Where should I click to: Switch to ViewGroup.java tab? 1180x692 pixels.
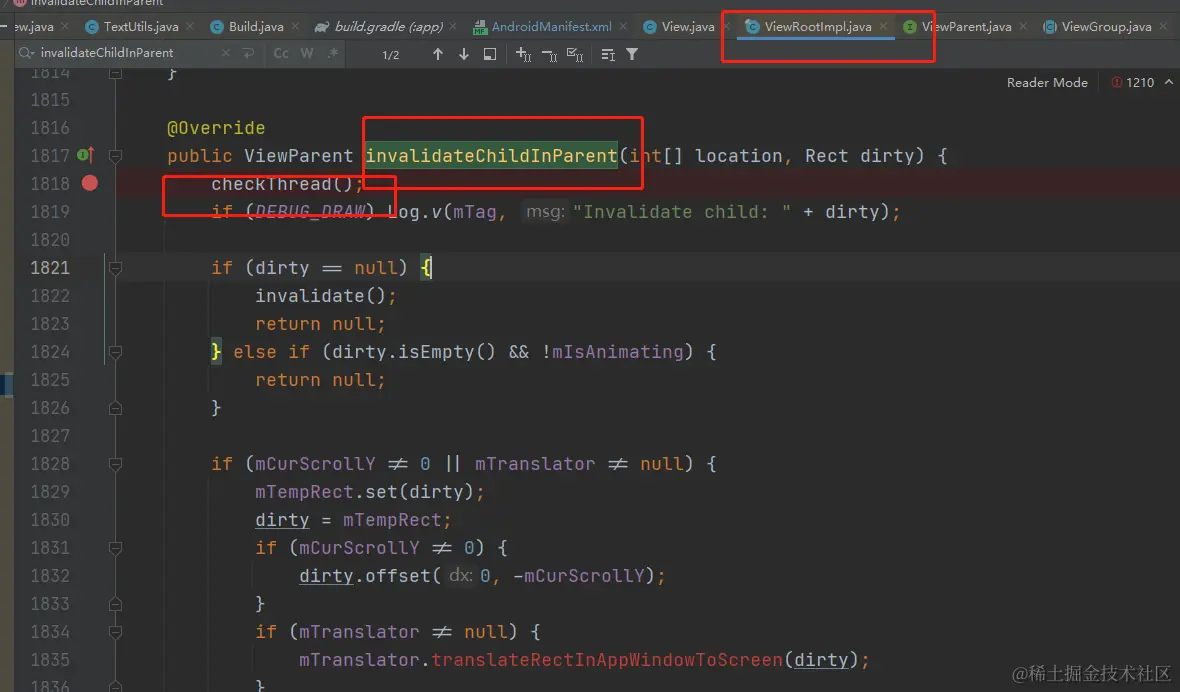tap(1097, 26)
